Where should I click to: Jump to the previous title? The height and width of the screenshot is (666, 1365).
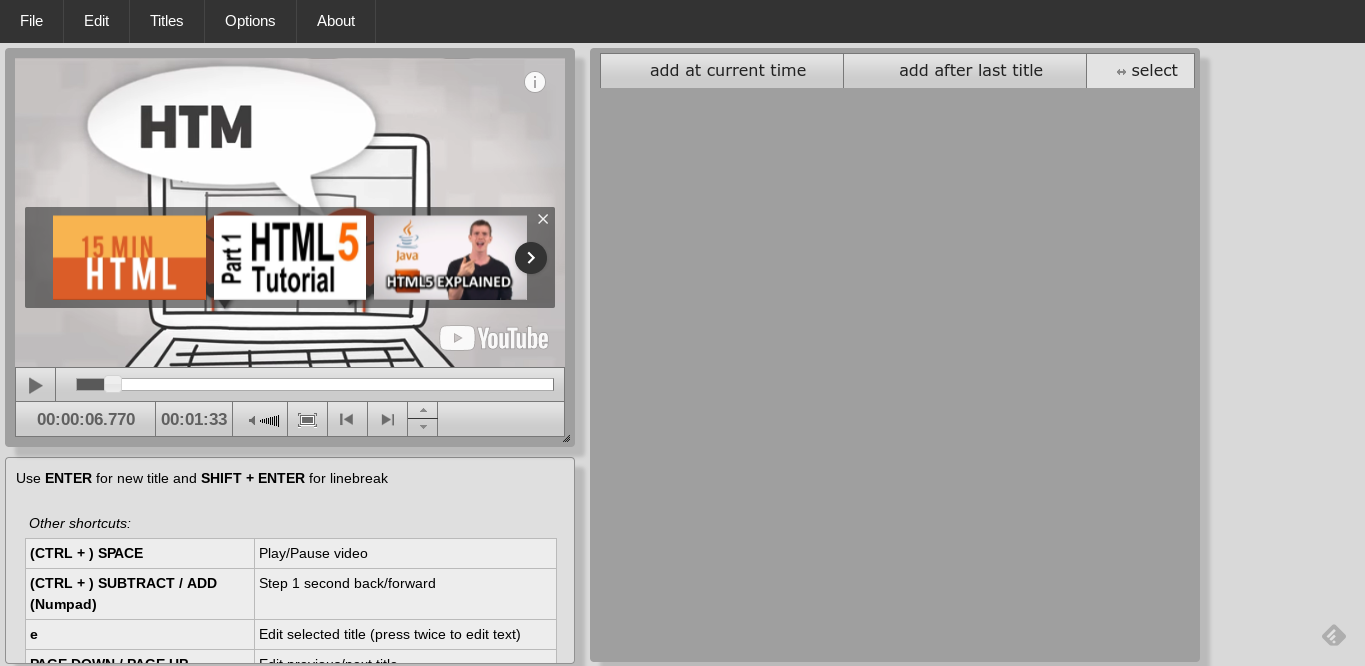[x=347, y=420]
